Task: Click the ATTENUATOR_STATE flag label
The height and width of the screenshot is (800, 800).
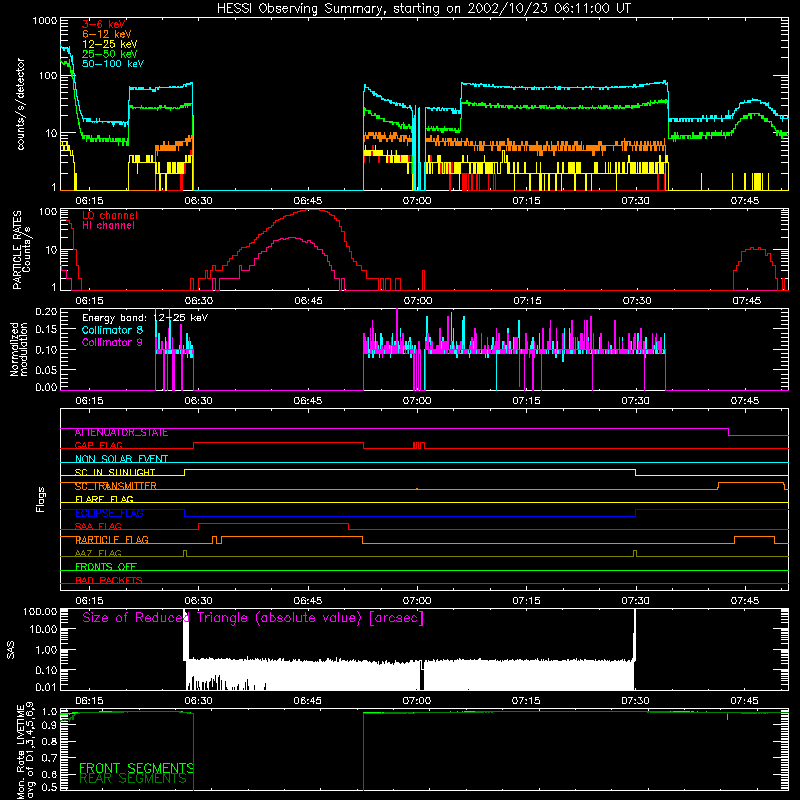Action: pos(121,433)
